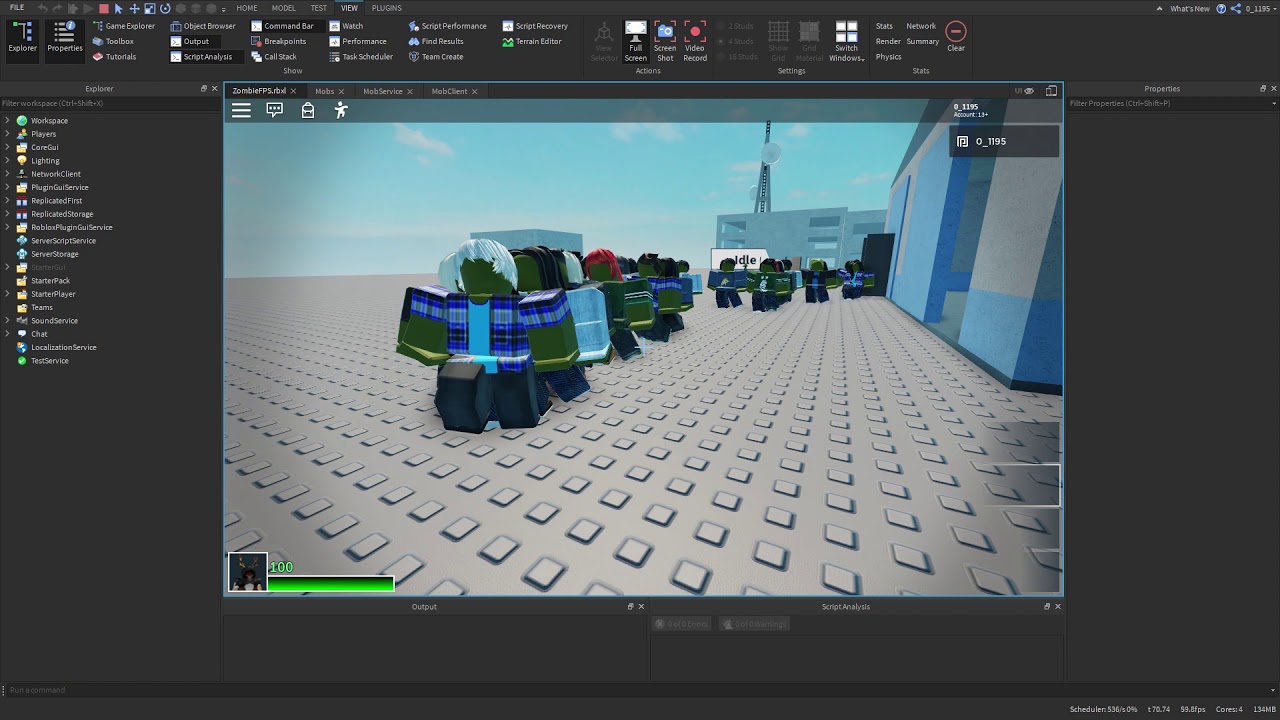Select the Move tool in quick access bar
Image resolution: width=1280 pixels, height=720 pixels.
tap(134, 8)
